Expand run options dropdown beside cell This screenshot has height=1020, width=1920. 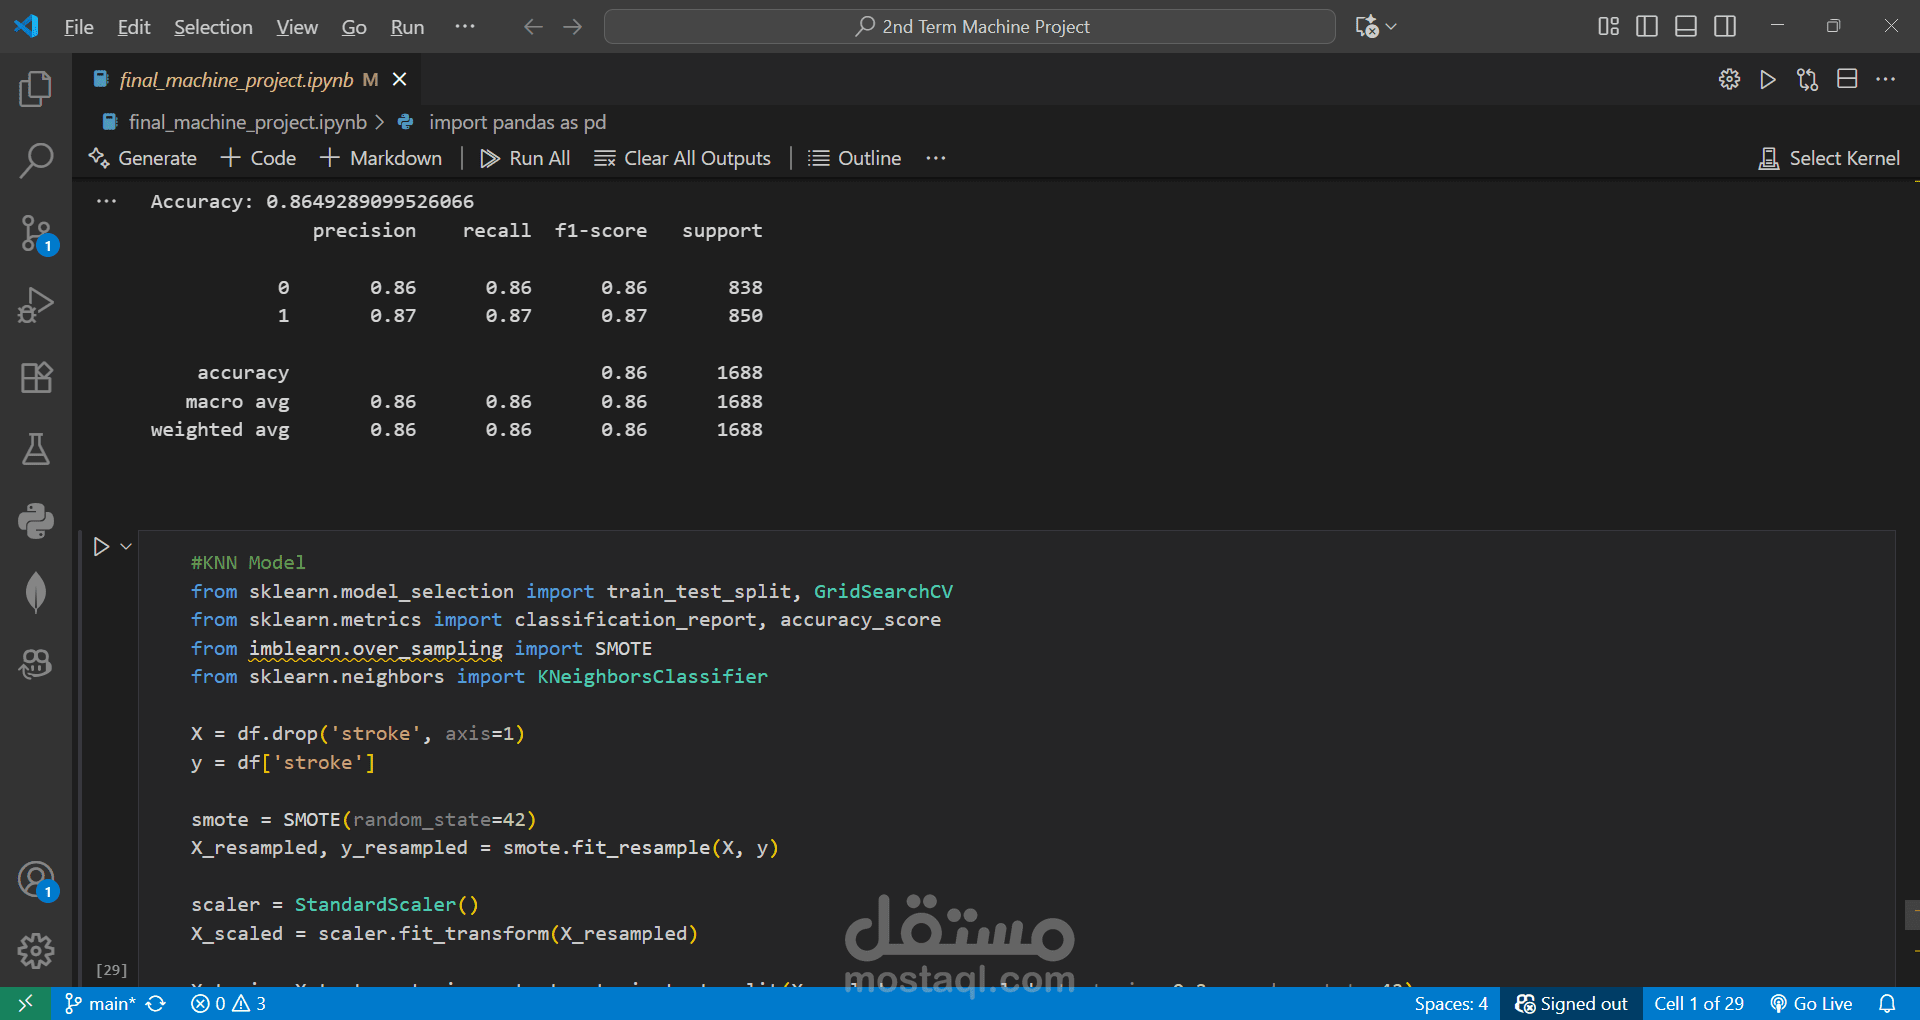tap(126, 547)
